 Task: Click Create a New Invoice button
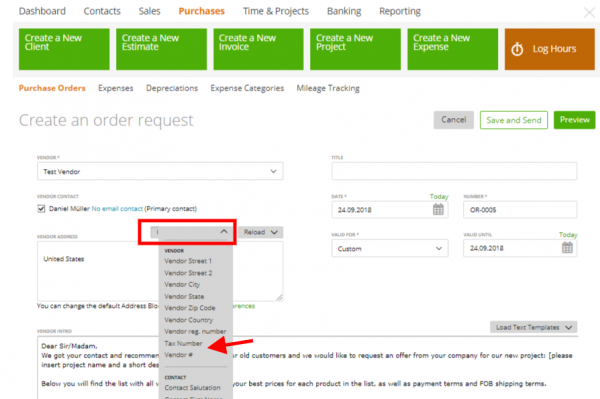pyautogui.click(x=258, y=49)
